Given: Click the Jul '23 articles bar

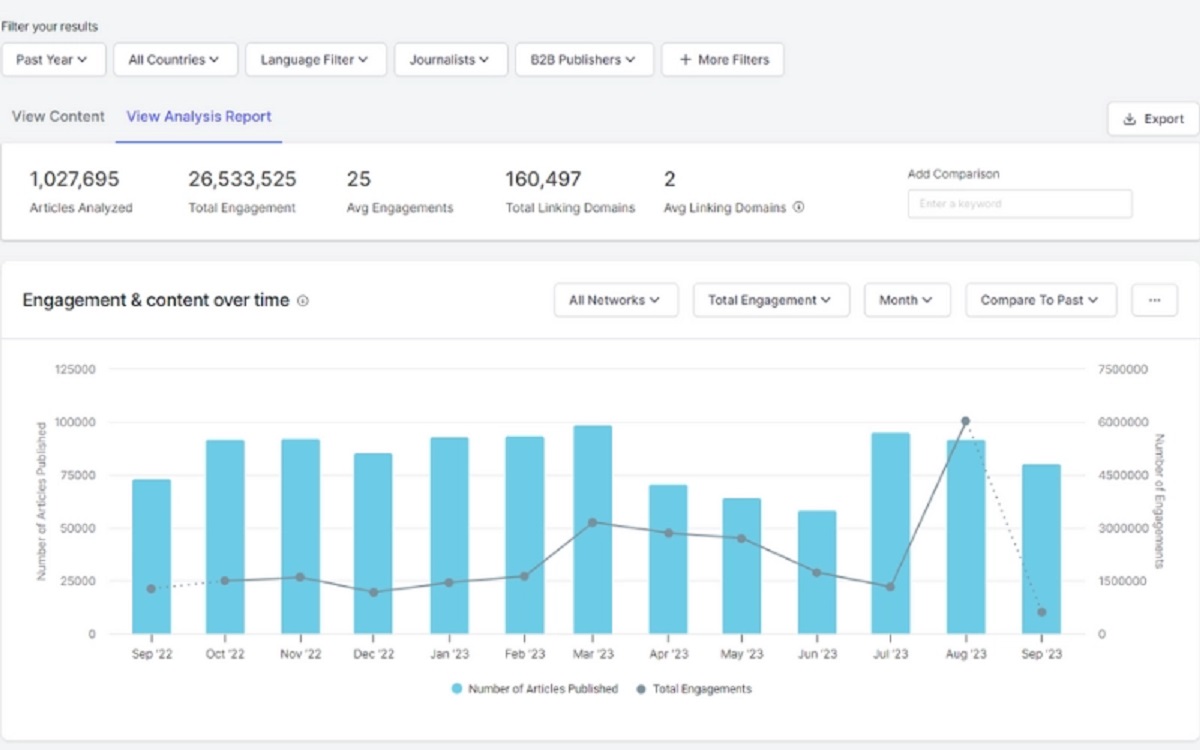Looking at the screenshot, I should 891,533.
